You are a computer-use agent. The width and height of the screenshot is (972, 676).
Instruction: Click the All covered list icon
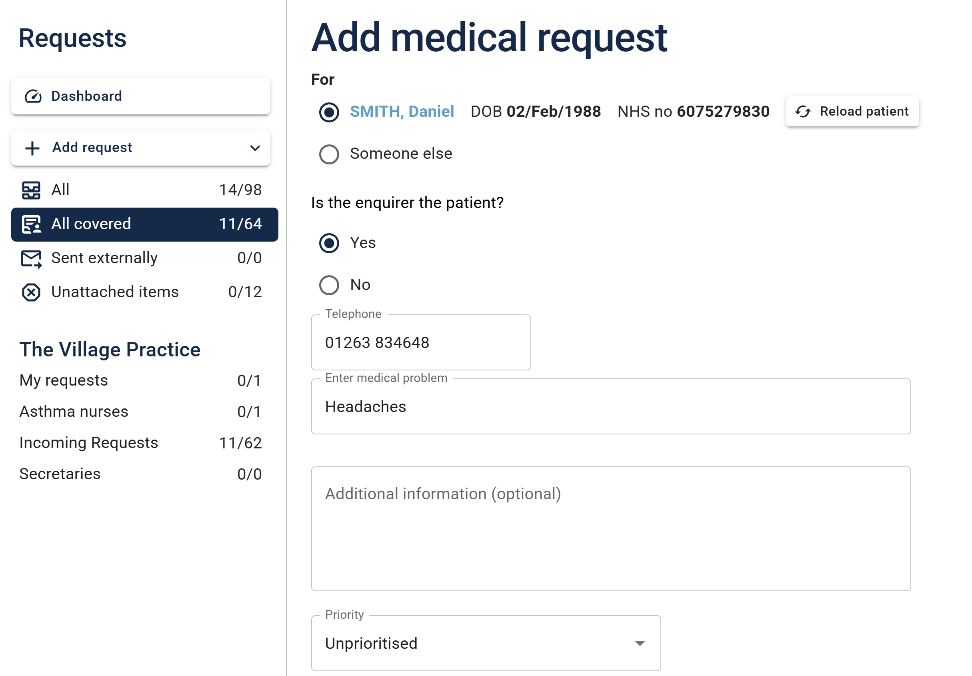click(x=31, y=224)
